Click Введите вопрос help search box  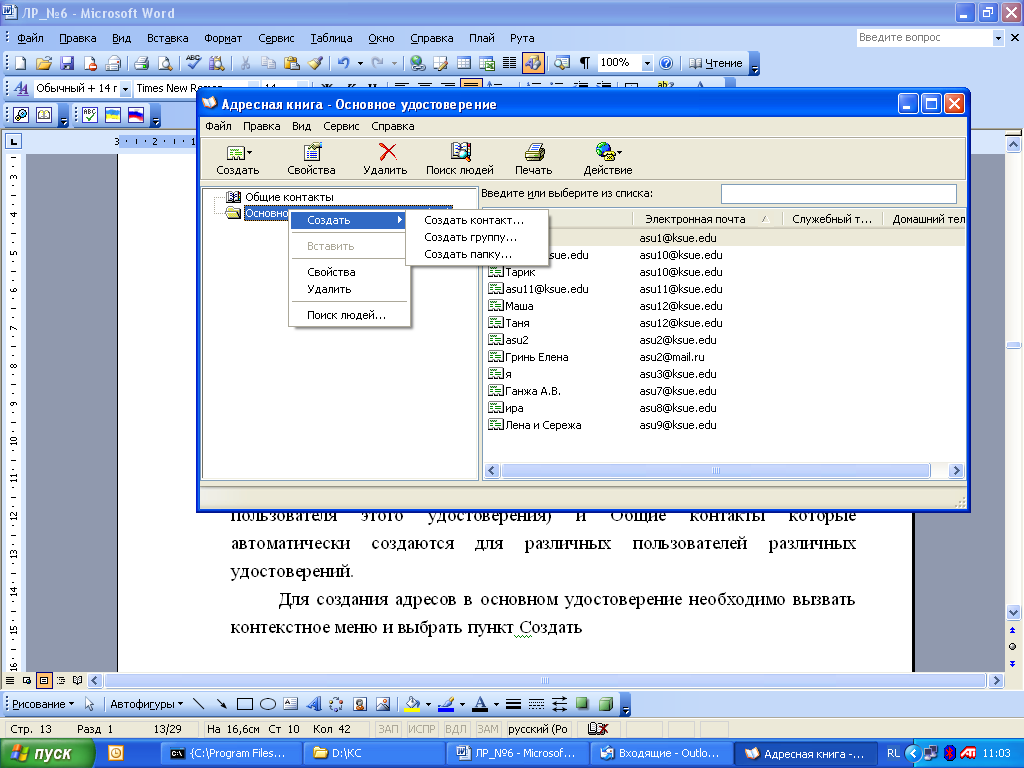point(924,38)
